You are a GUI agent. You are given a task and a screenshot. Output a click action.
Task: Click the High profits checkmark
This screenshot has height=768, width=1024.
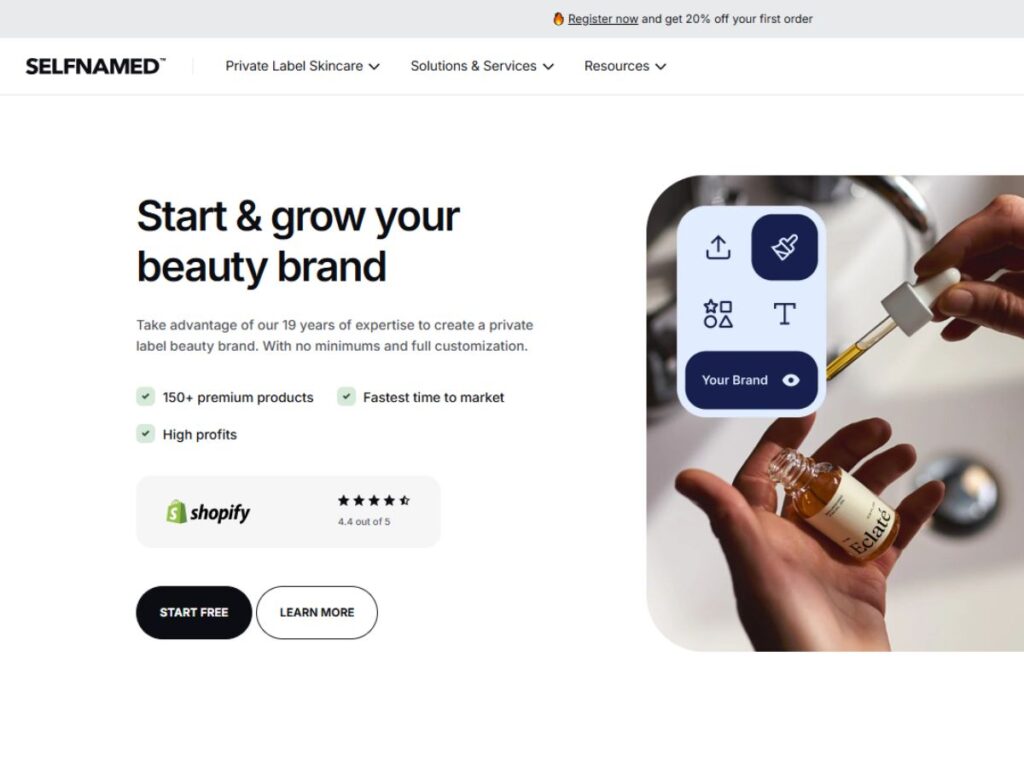pyautogui.click(x=146, y=434)
